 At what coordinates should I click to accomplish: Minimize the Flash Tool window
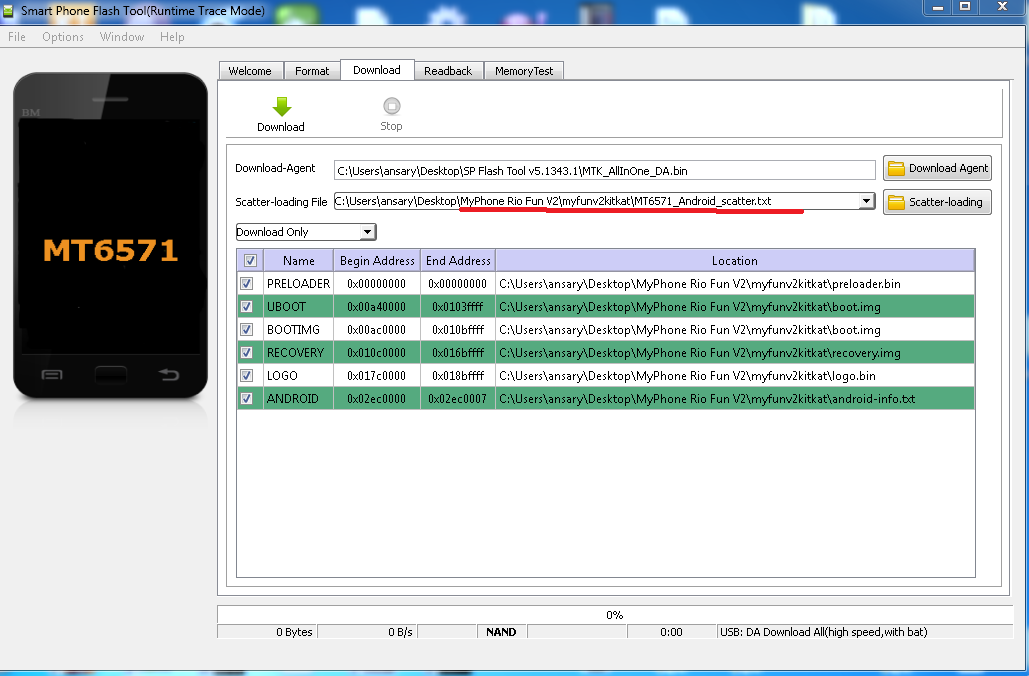click(x=938, y=7)
